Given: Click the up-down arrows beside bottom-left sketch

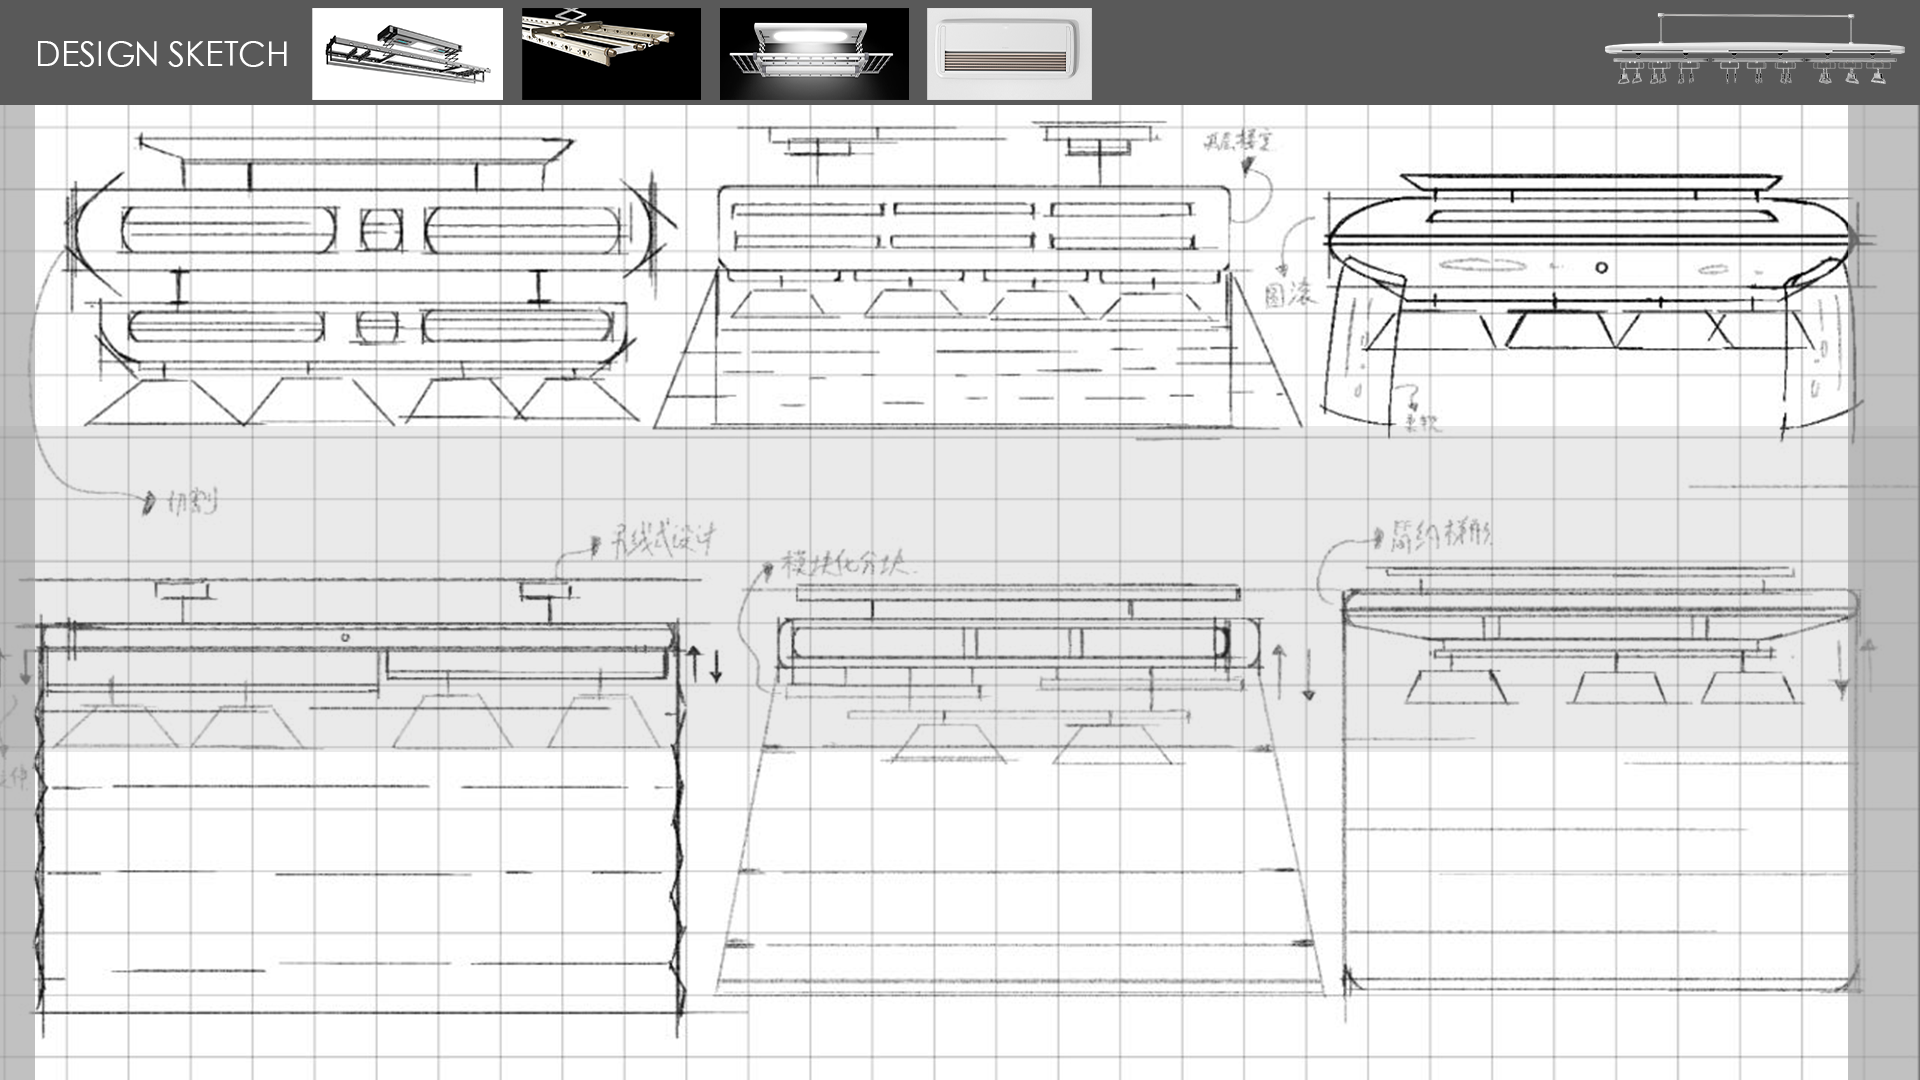Looking at the screenshot, I should (705, 664).
